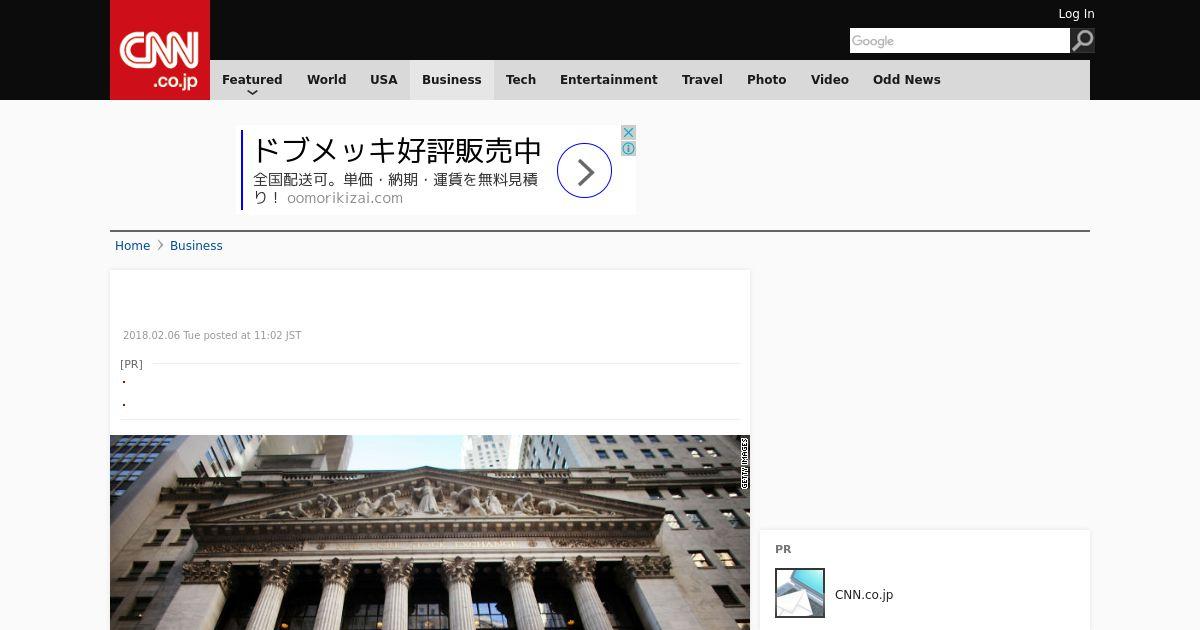1200x630 pixels.
Task: Click the circular arrow button in the ad
Action: point(584,171)
